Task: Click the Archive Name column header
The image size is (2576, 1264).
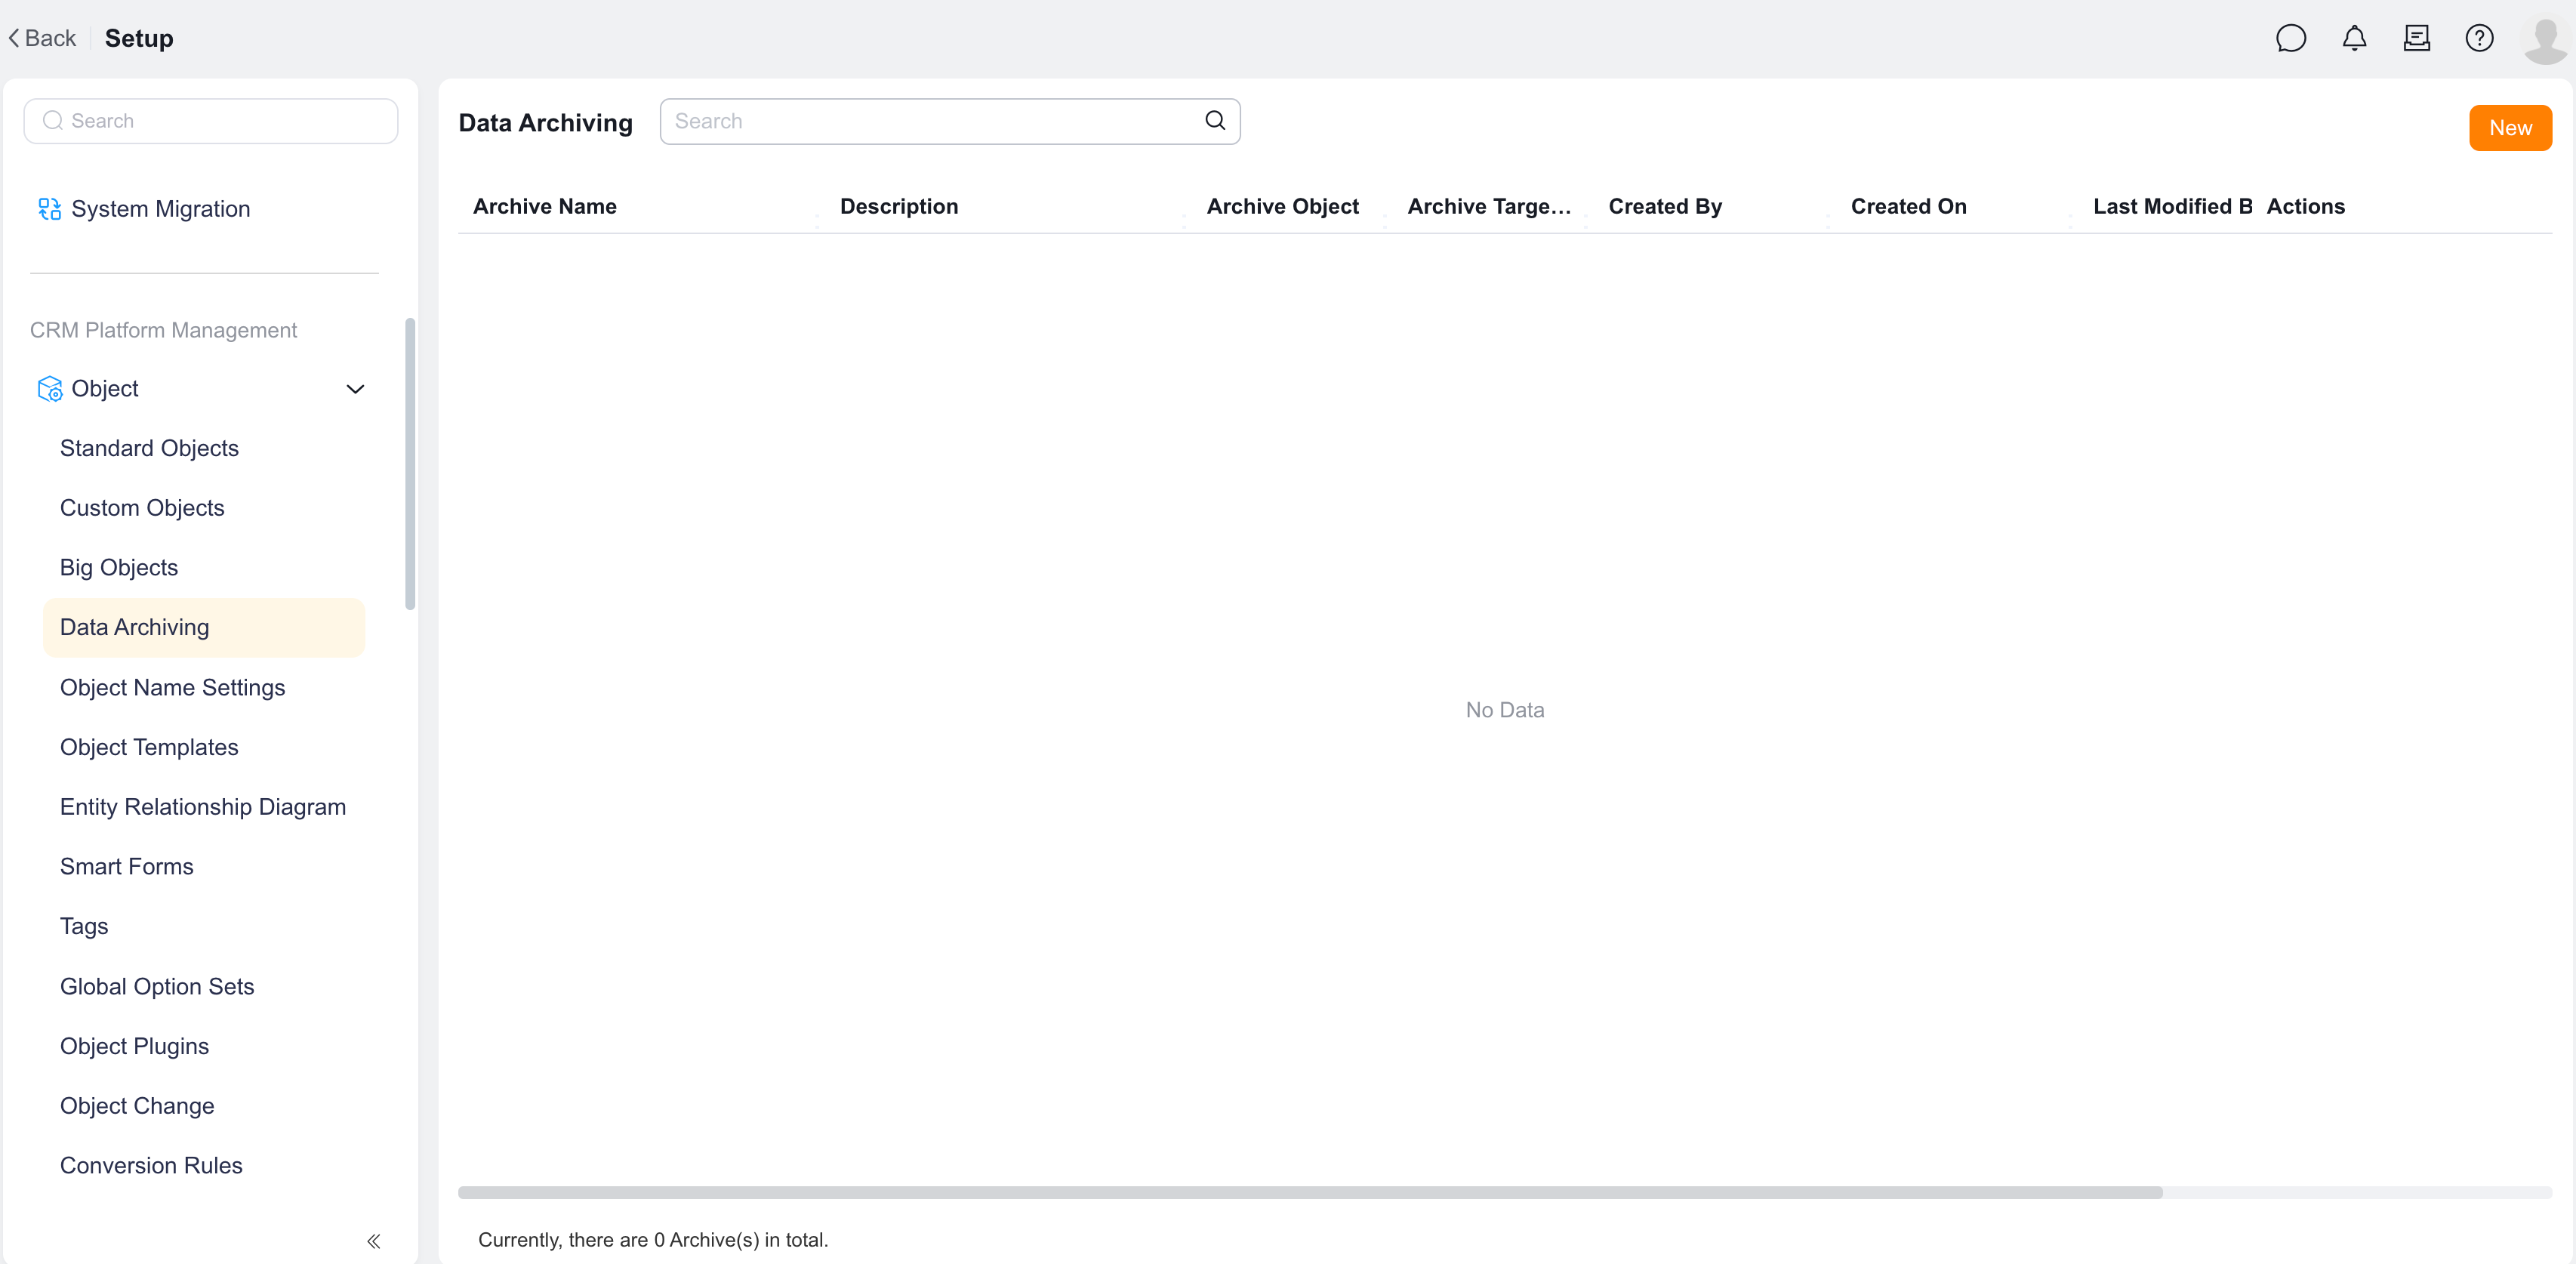Action: (544, 206)
